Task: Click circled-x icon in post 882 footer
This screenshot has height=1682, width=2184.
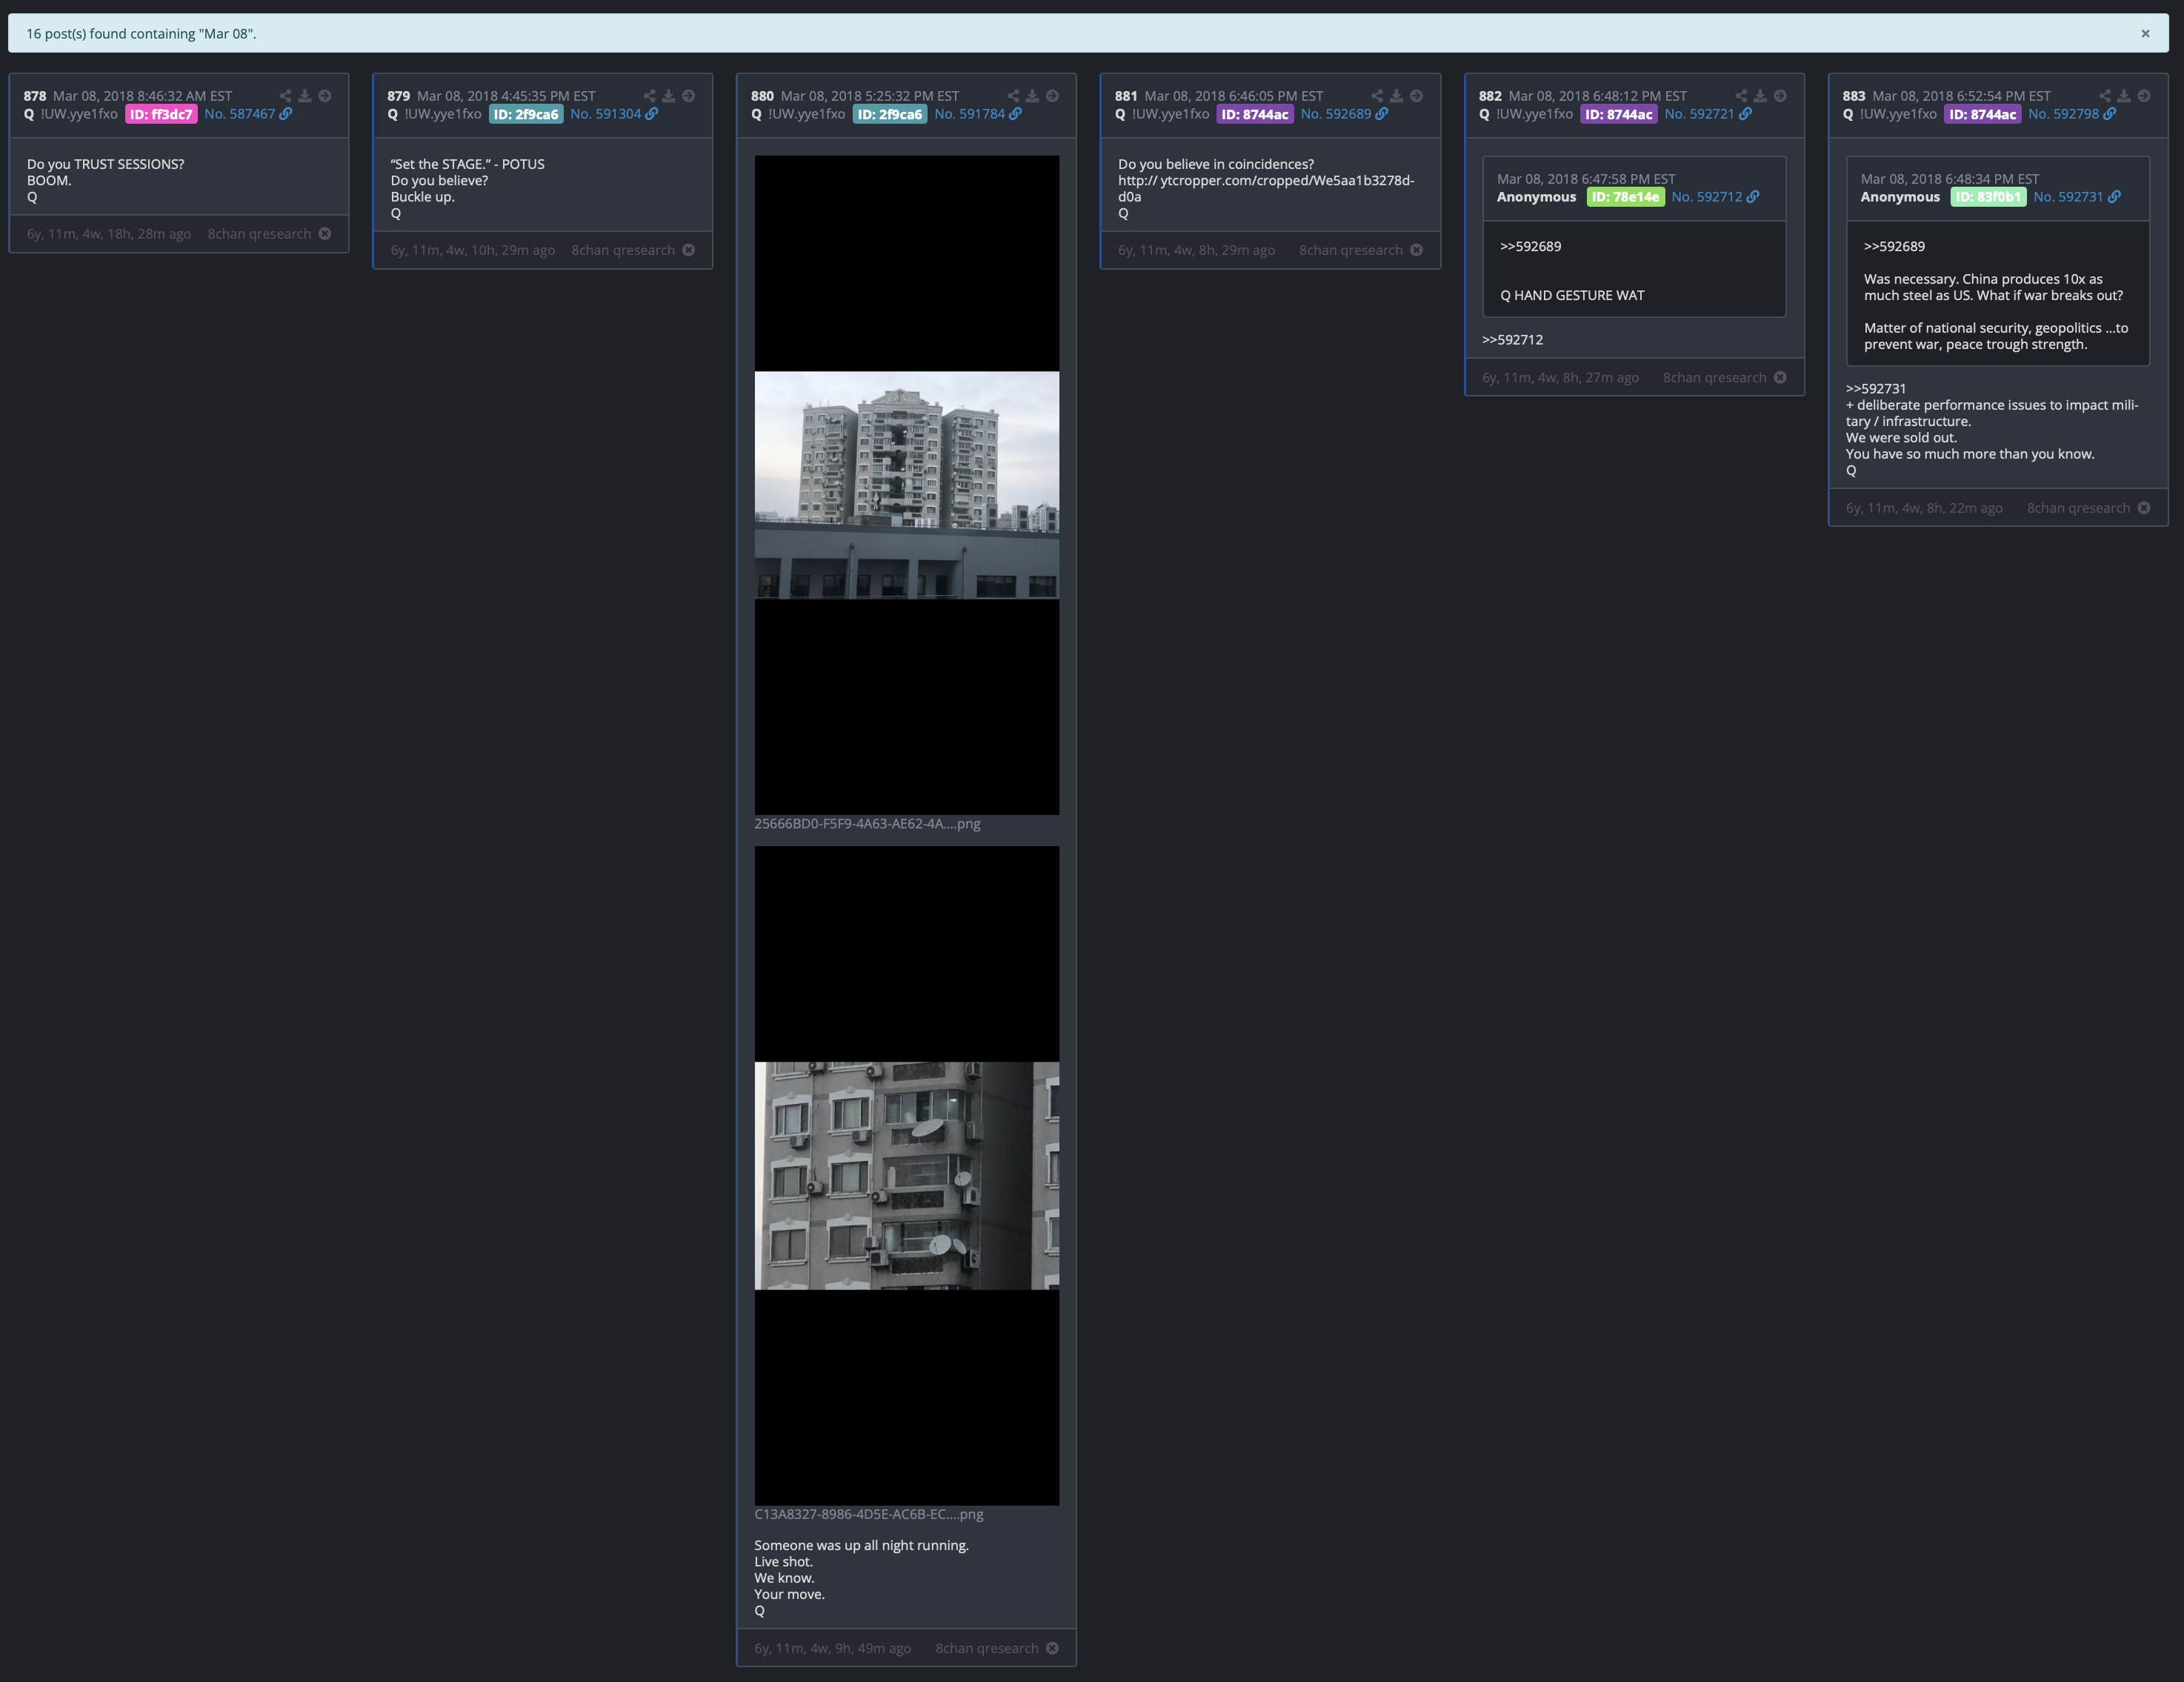Action: (1781, 377)
